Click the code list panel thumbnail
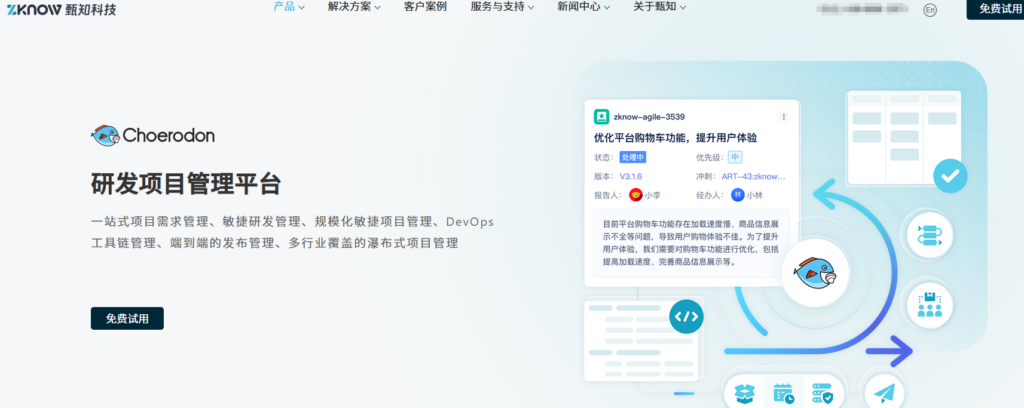1024x408 pixels. coord(641,340)
